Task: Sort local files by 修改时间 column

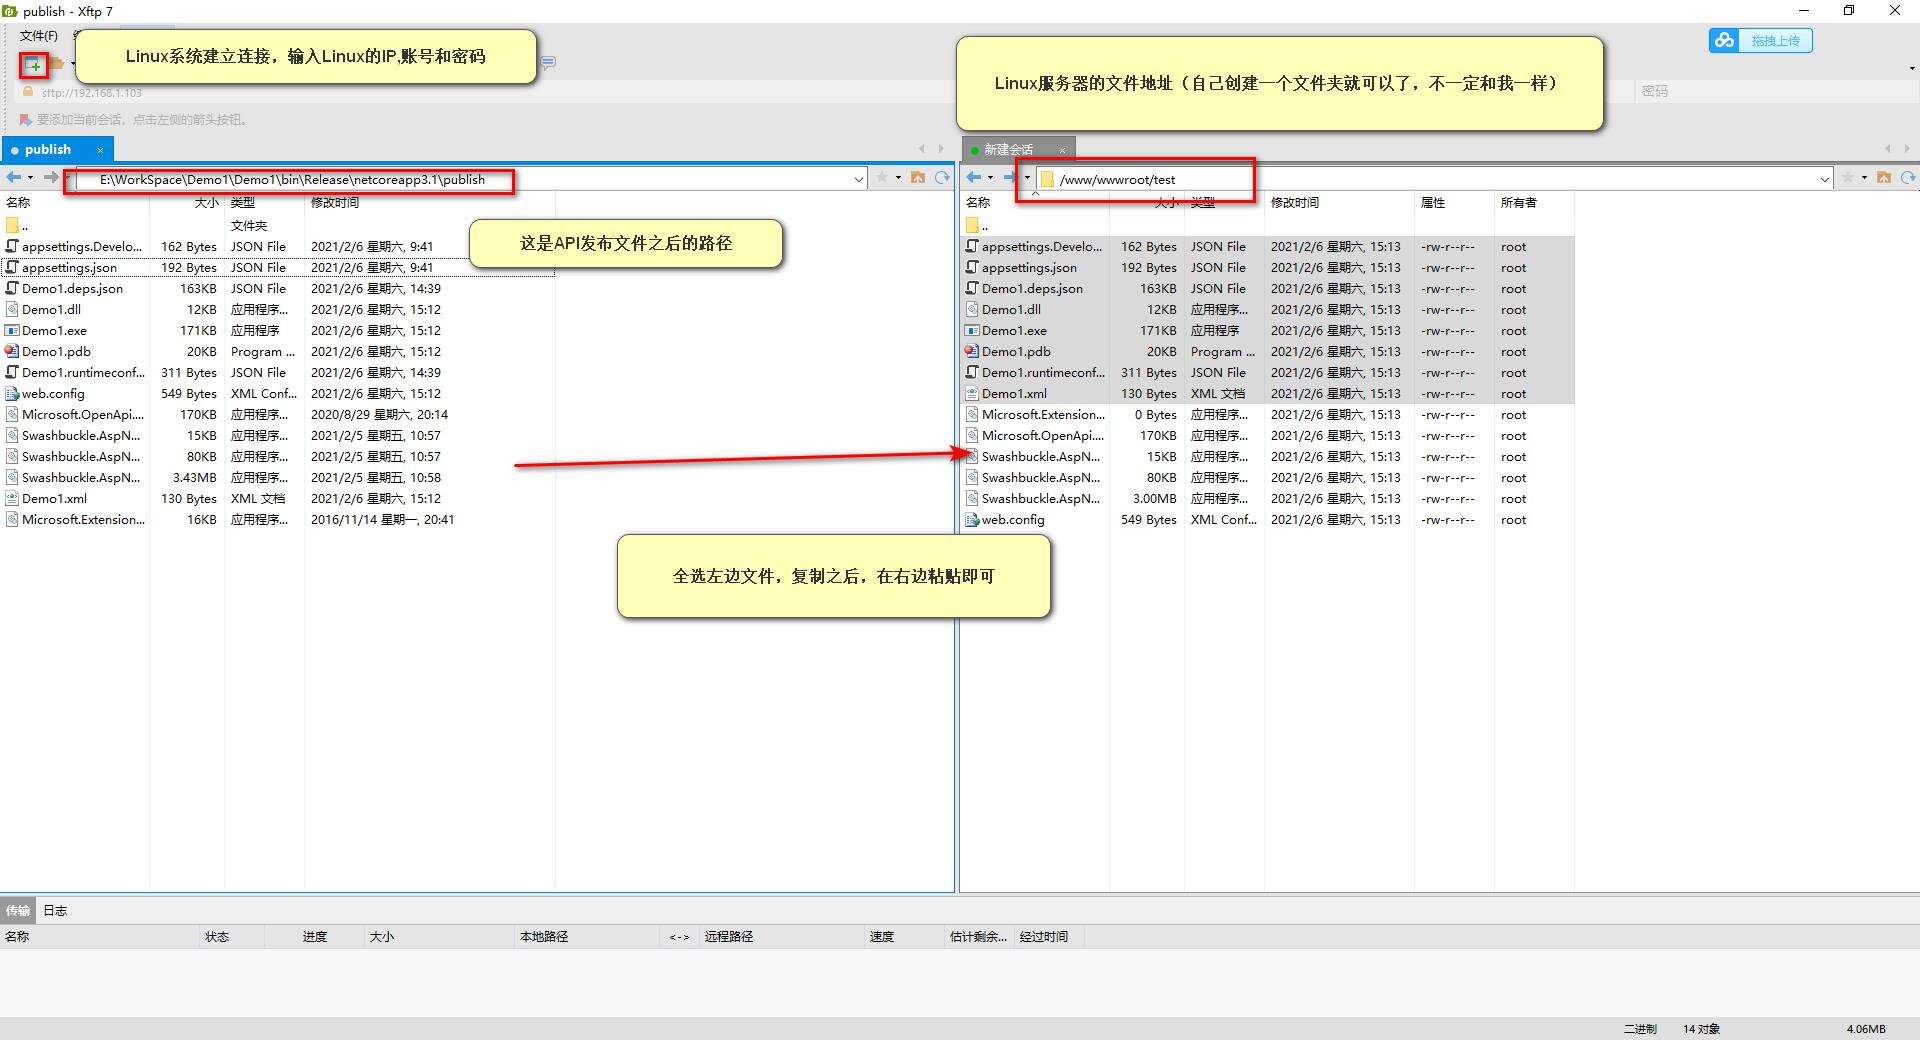Action: tap(335, 203)
